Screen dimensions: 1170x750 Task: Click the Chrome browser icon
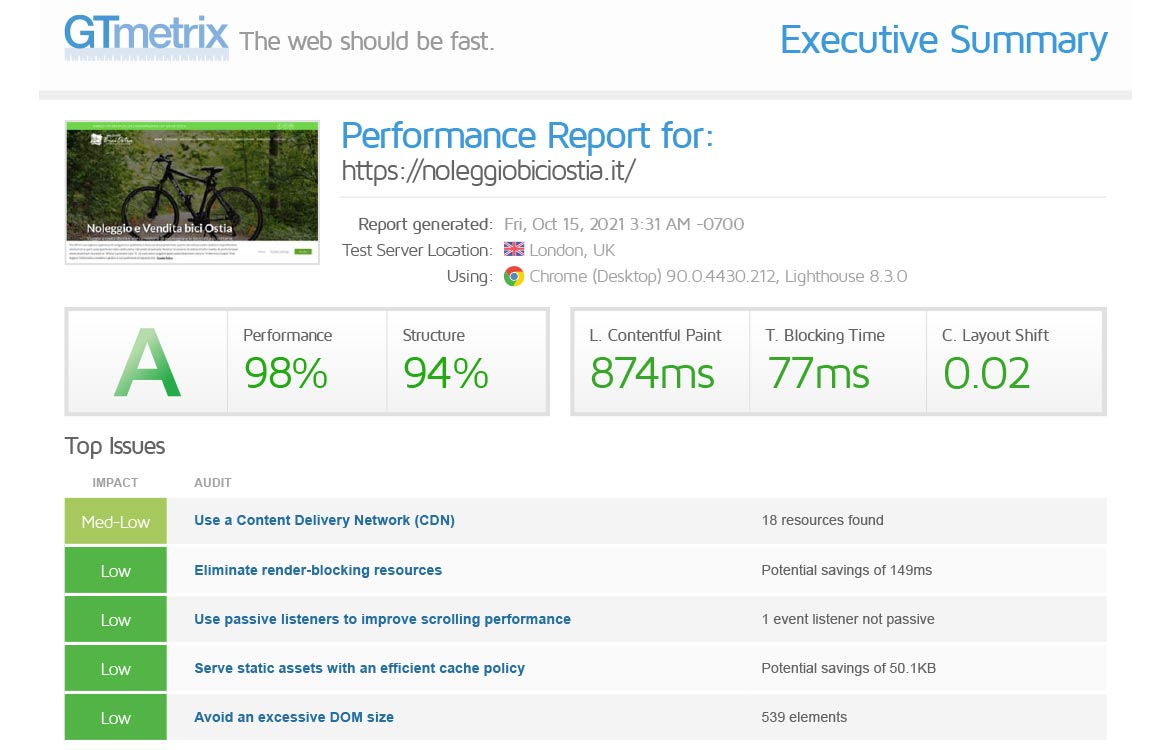coord(513,276)
